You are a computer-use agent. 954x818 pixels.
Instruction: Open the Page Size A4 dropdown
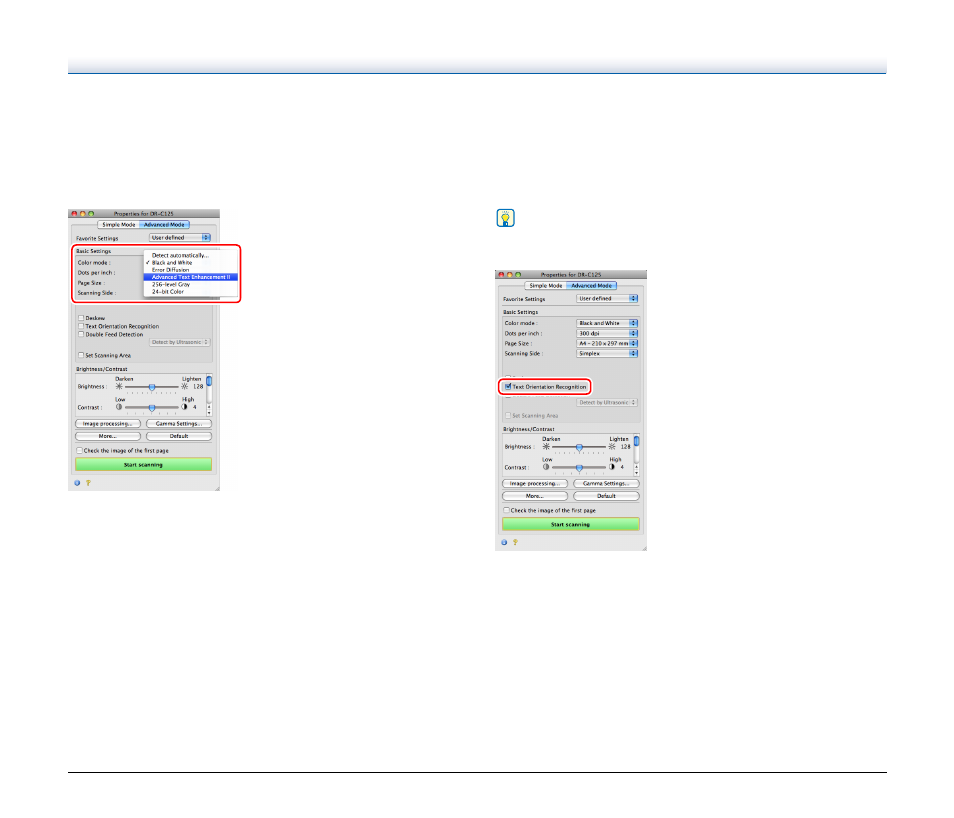(607, 343)
